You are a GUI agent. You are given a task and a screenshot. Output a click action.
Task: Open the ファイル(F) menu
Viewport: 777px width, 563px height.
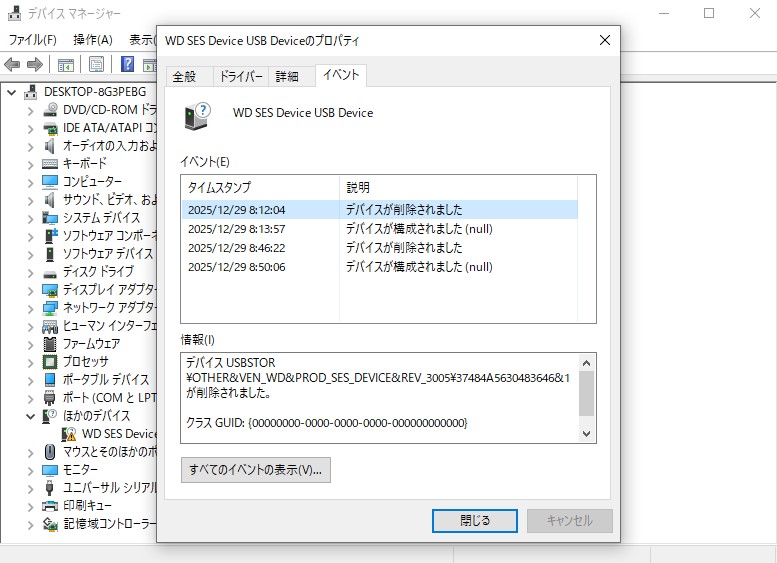tap(32, 40)
